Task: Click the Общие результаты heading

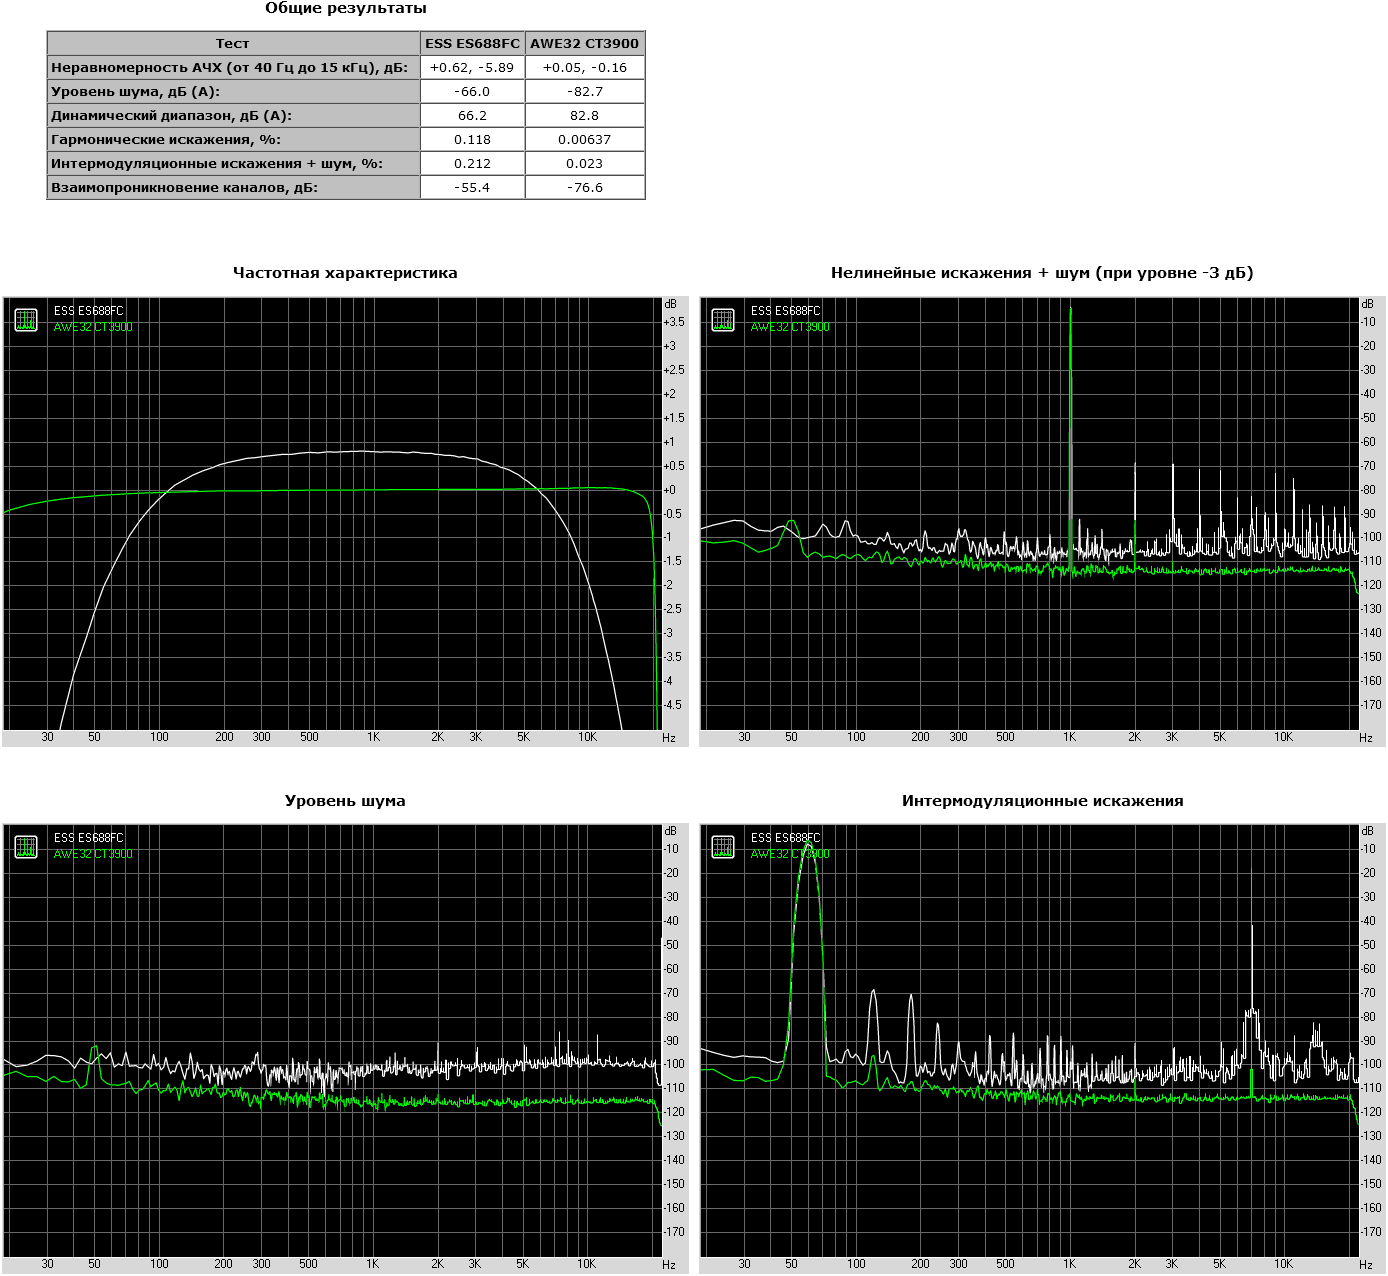Action: click(345, 8)
